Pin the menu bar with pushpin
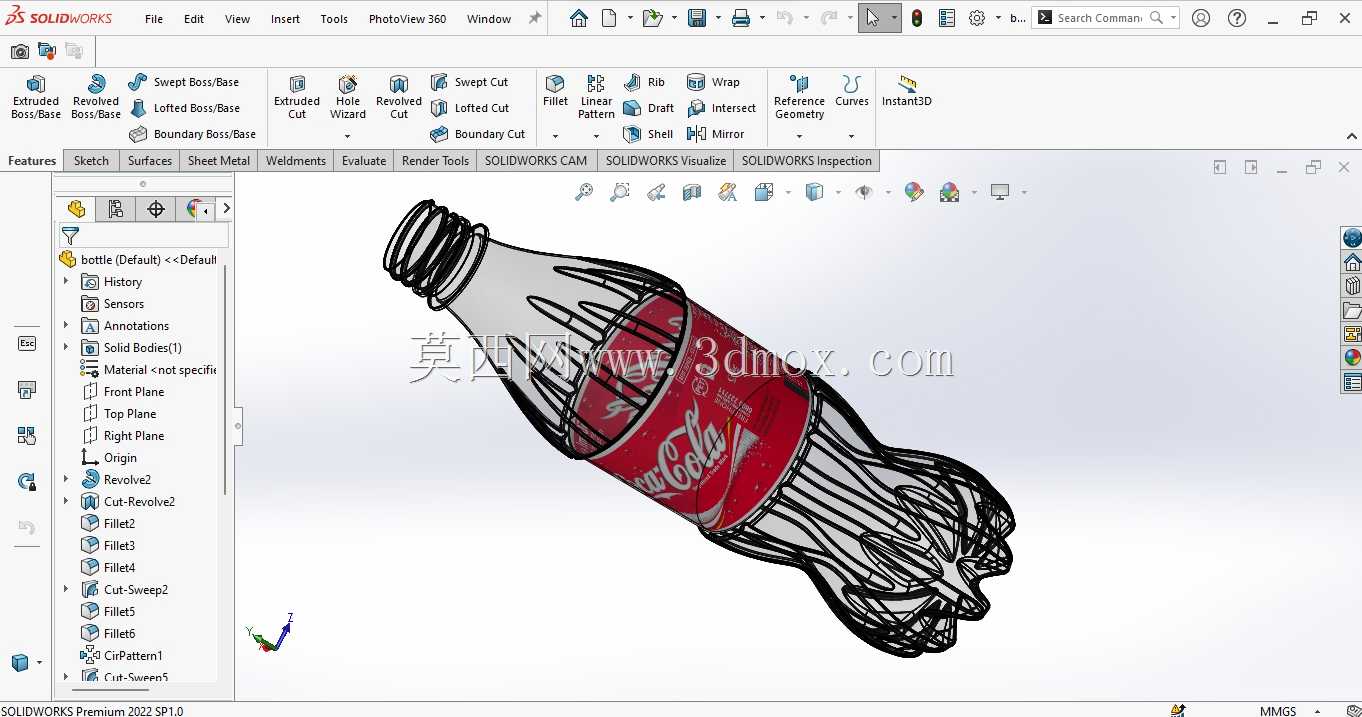 tap(535, 18)
